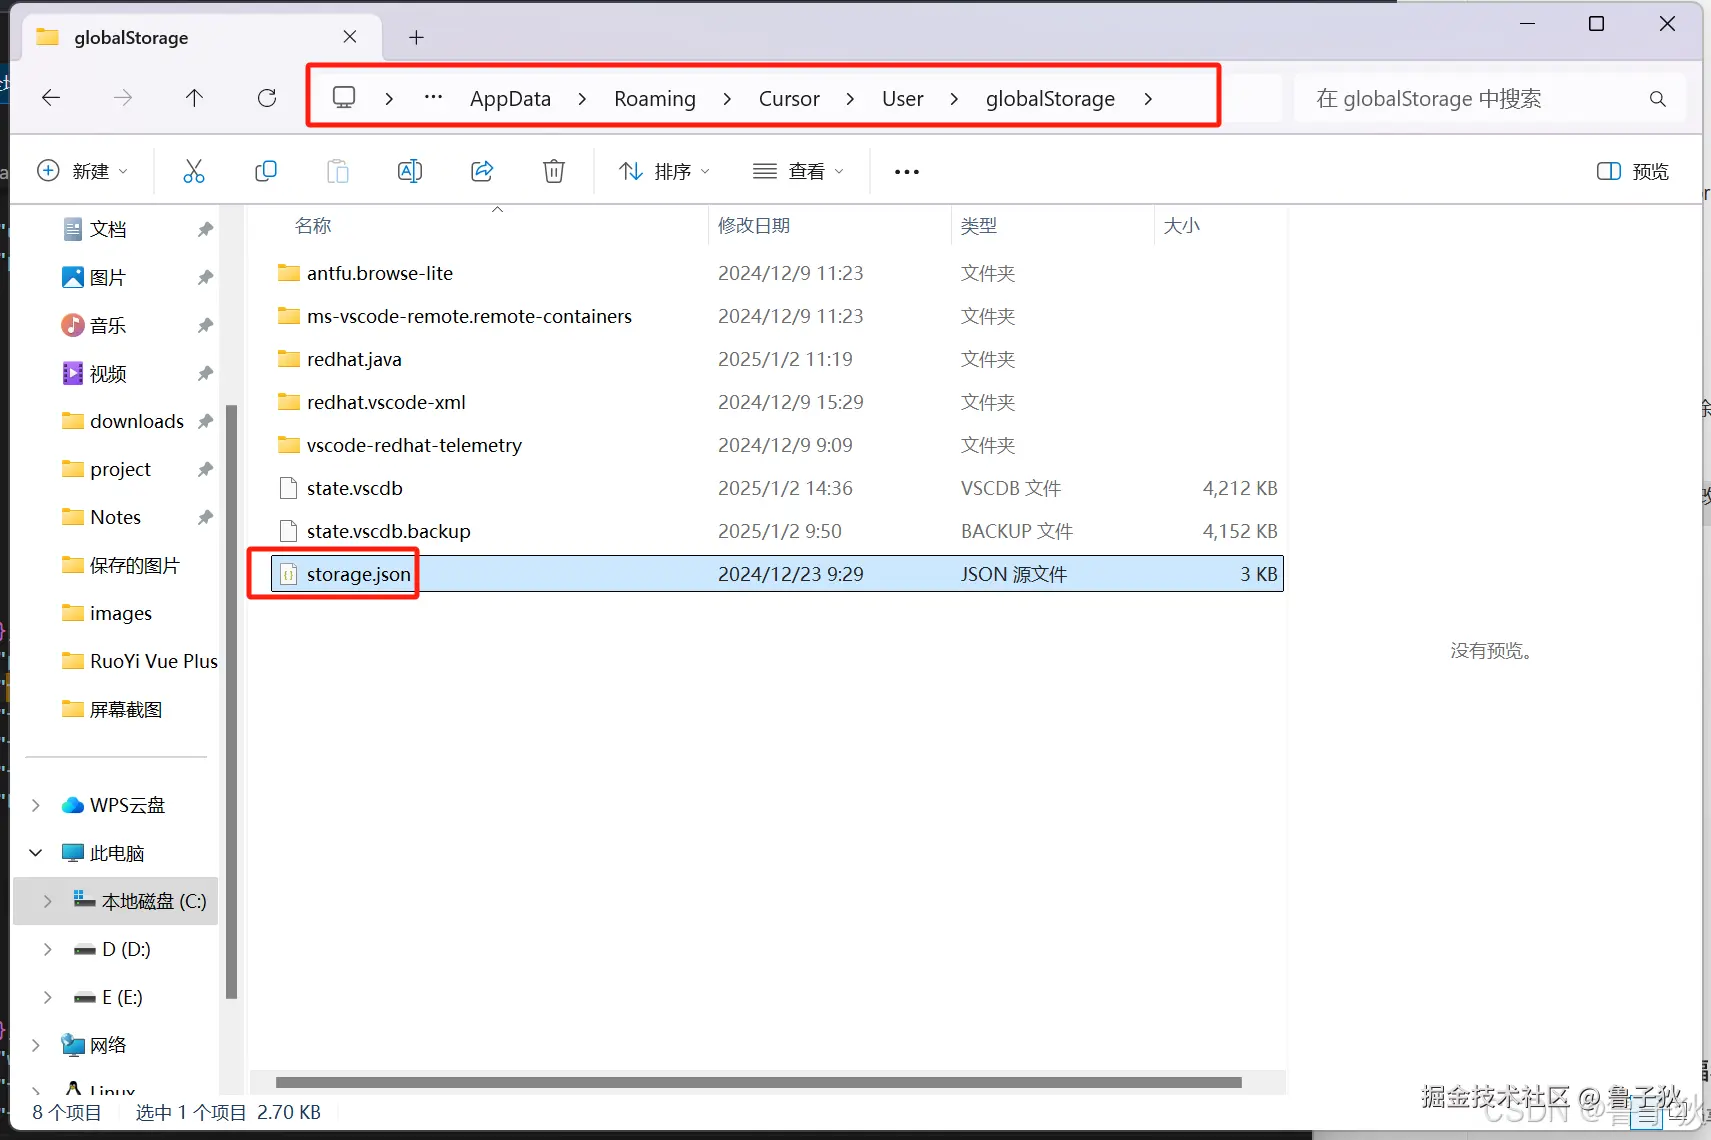The width and height of the screenshot is (1711, 1140).
Task: Click the search magnifier icon
Action: tap(1657, 99)
